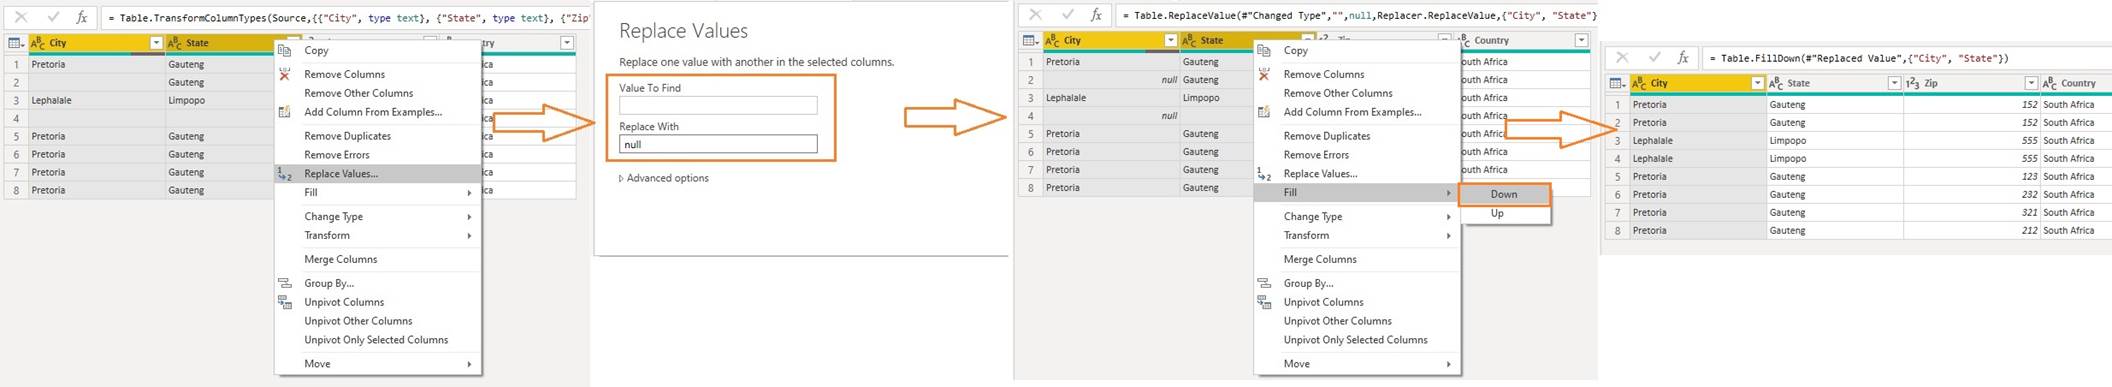Click the Replace Values icon in the Fill-highlighted menu

click(x=1264, y=174)
